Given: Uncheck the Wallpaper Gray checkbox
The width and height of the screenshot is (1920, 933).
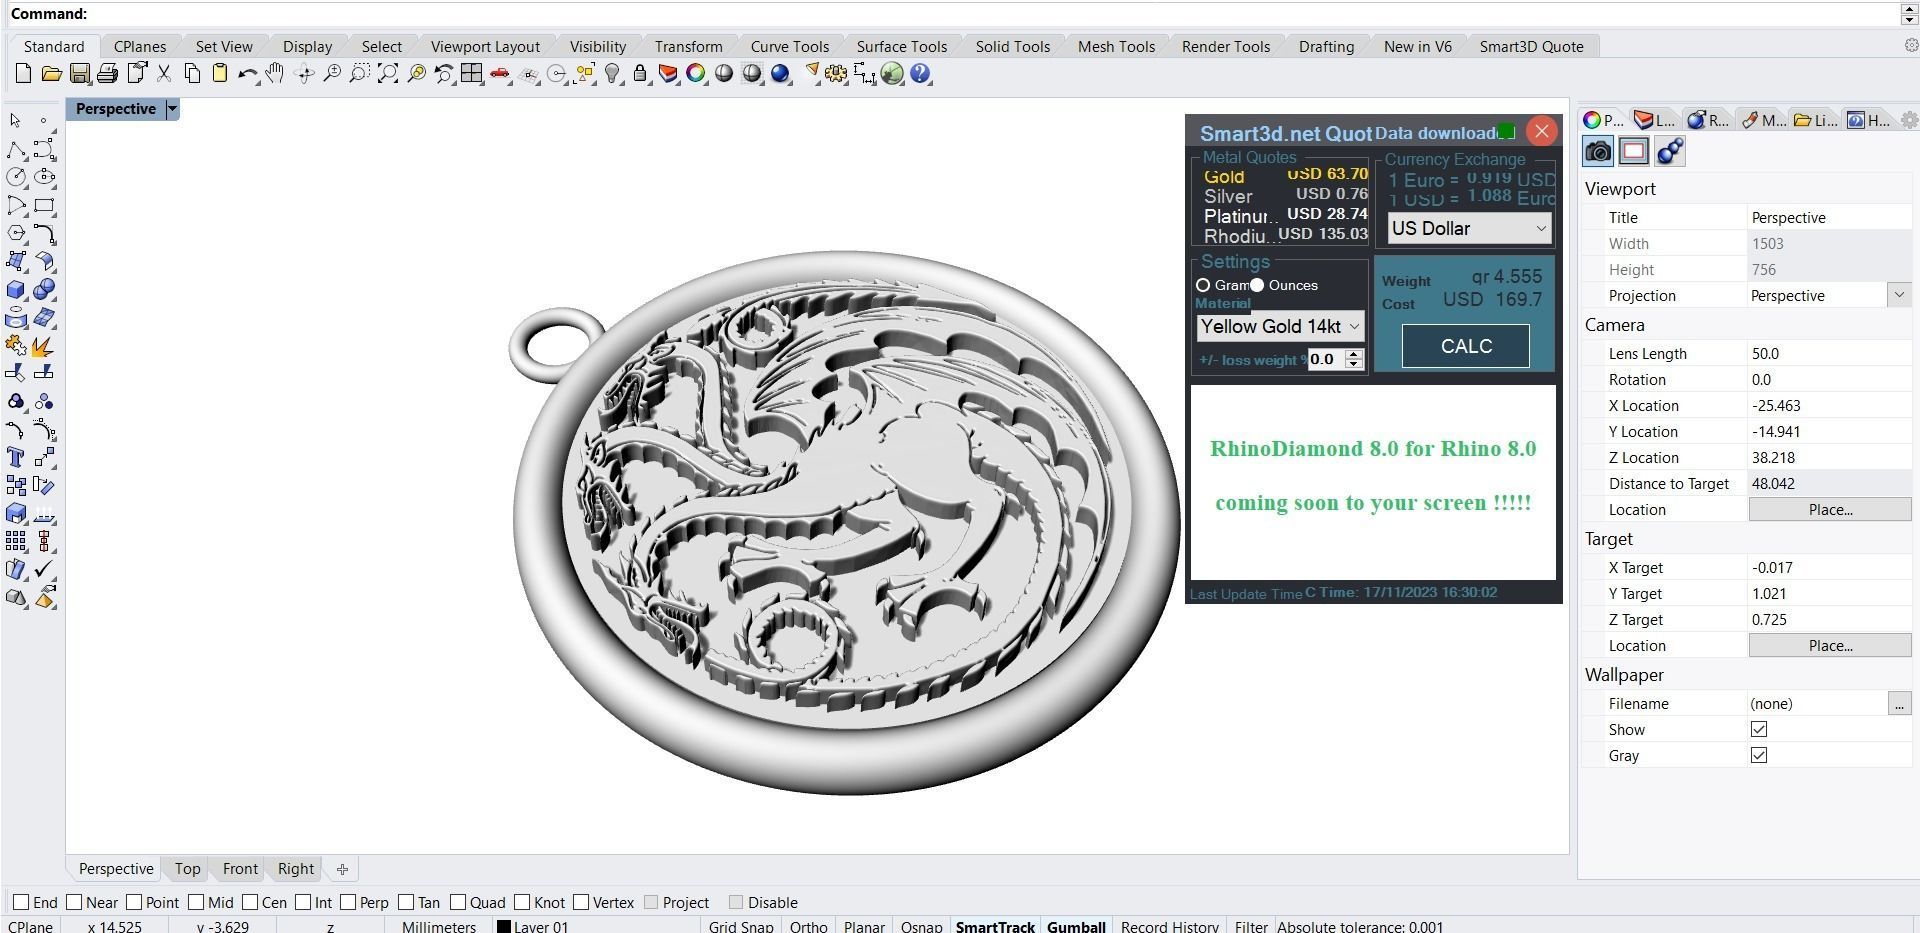Looking at the screenshot, I should [x=1759, y=755].
